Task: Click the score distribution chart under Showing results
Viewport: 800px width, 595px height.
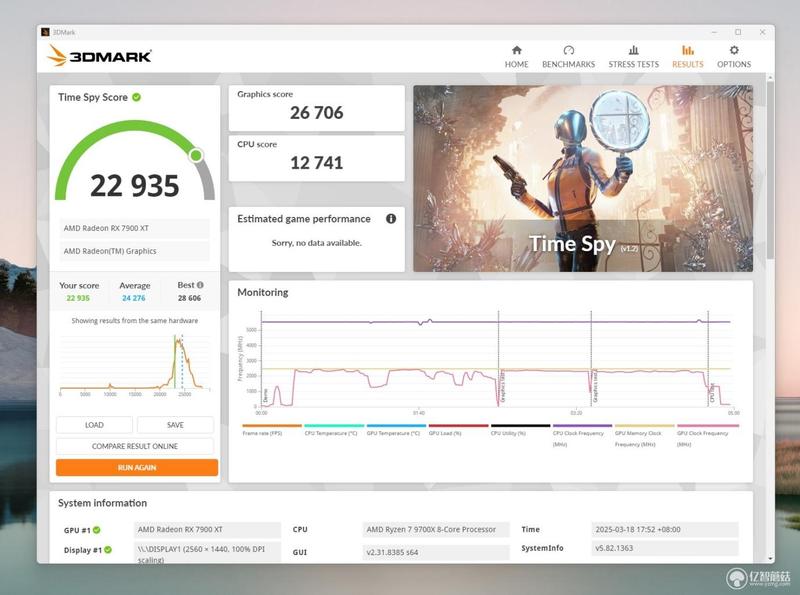Action: coord(135,364)
